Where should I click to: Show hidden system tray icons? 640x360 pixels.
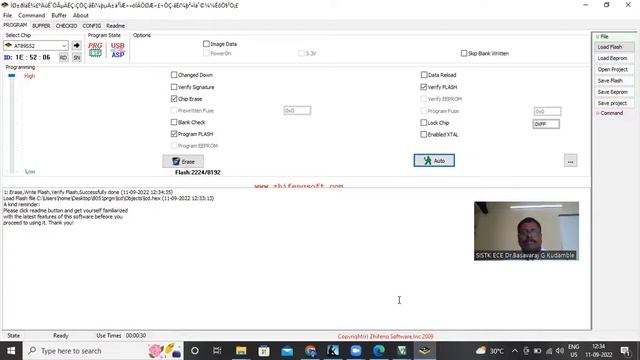click(x=515, y=351)
